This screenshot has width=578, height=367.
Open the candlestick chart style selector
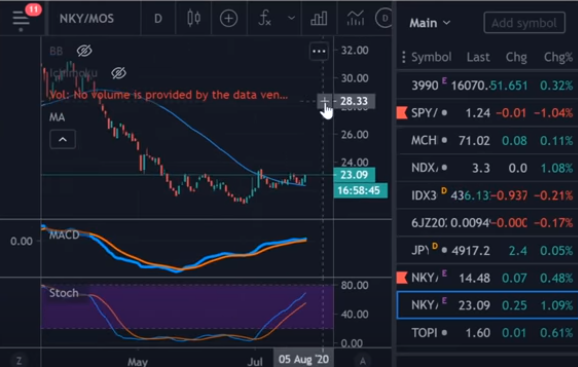194,18
